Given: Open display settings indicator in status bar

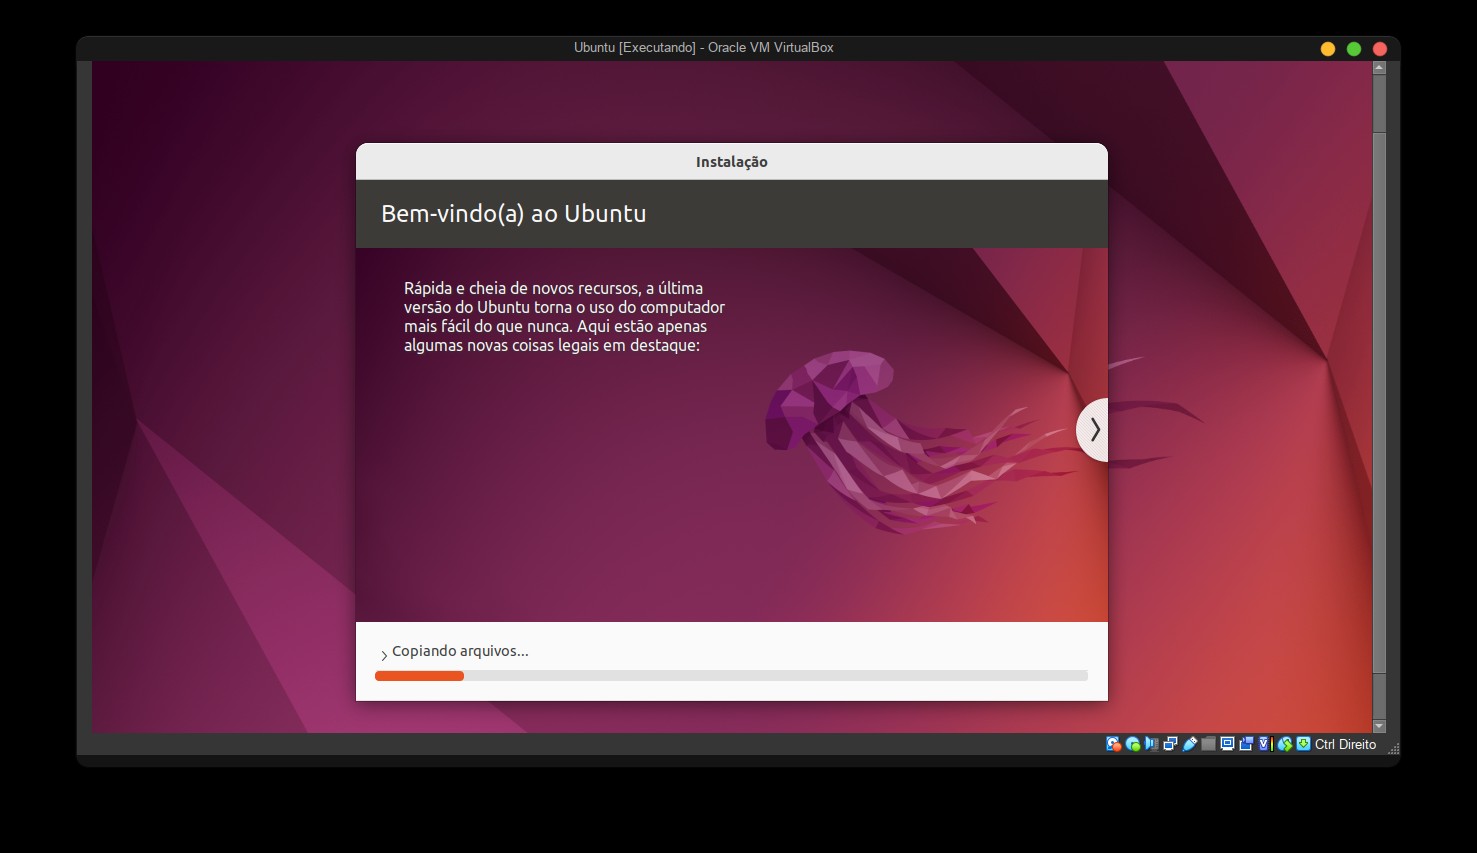Looking at the screenshot, I should tap(1227, 744).
